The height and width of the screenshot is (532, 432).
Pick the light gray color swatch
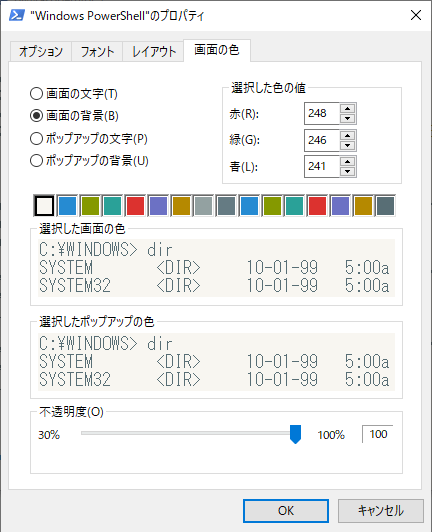[204, 206]
